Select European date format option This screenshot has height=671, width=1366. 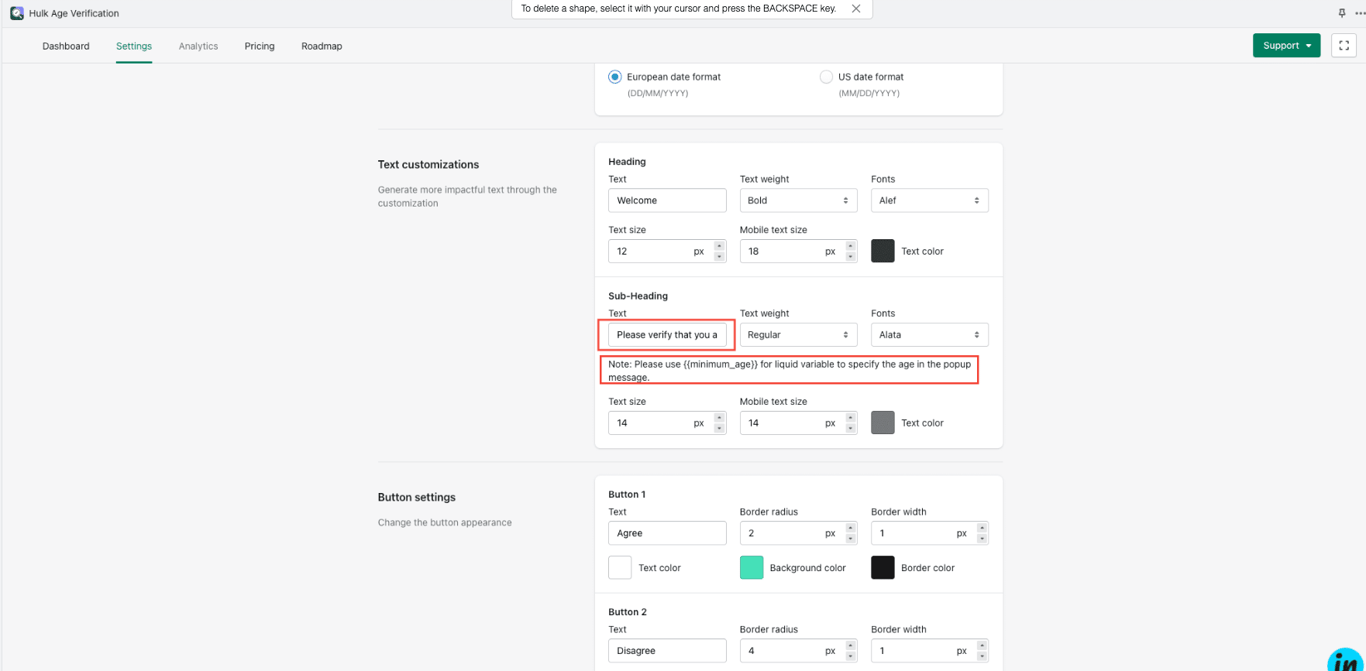point(615,77)
